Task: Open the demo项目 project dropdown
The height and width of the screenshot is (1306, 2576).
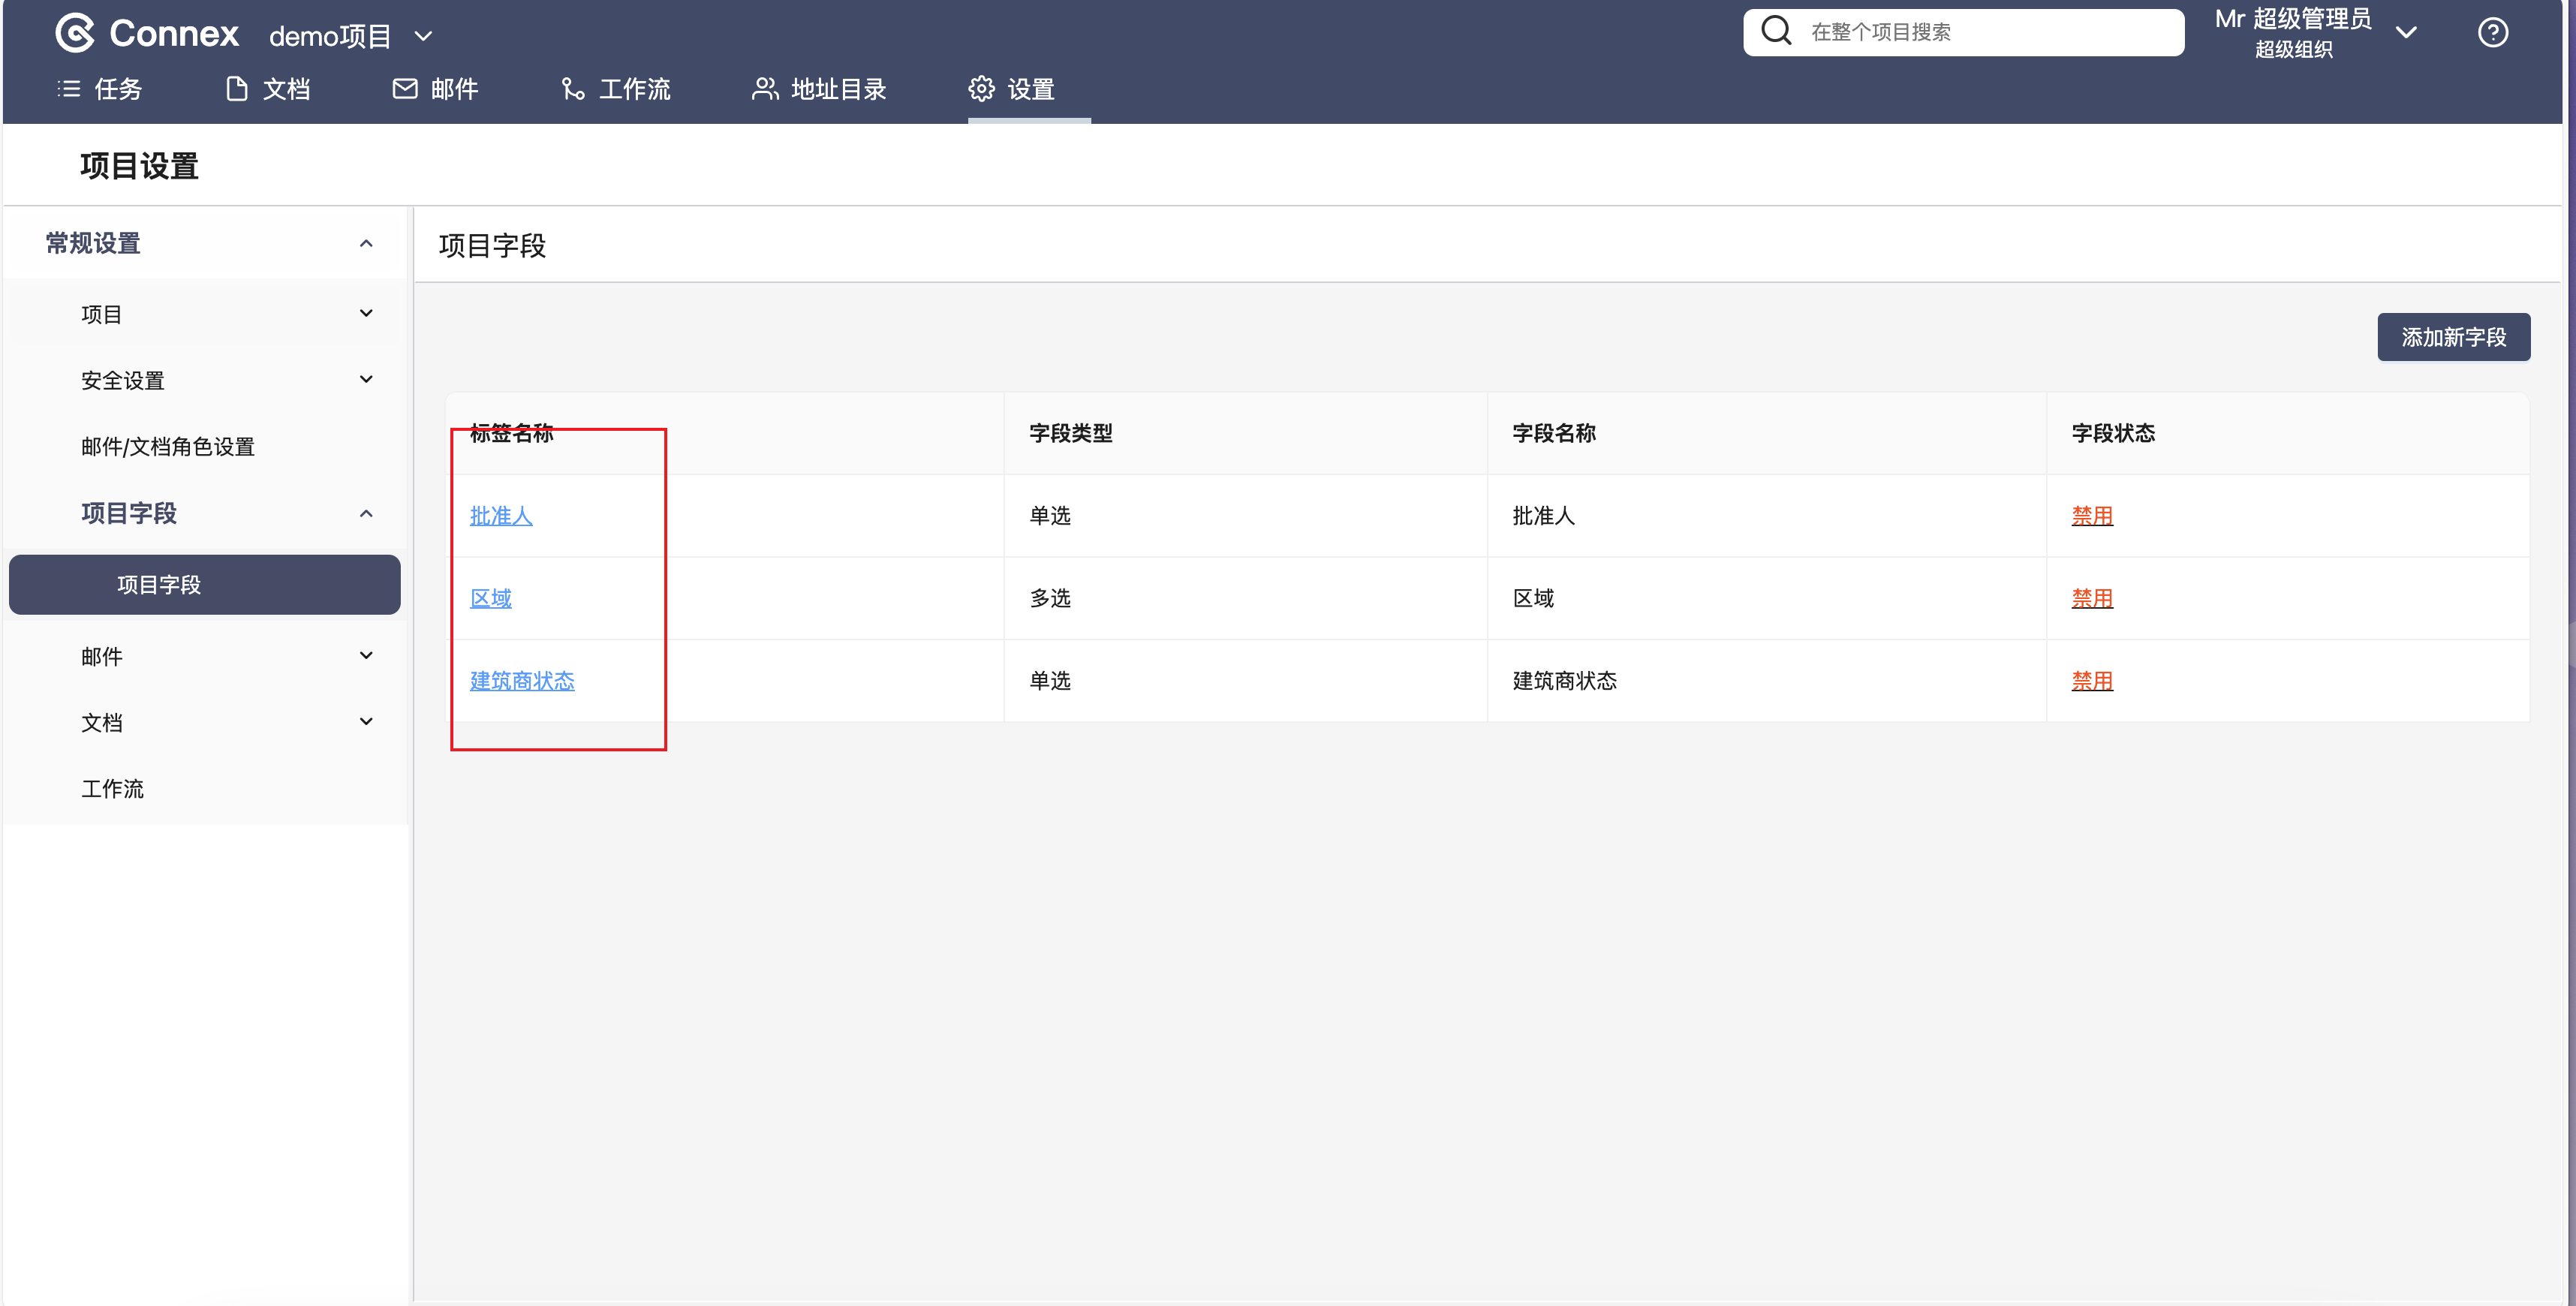Action: [x=423, y=36]
